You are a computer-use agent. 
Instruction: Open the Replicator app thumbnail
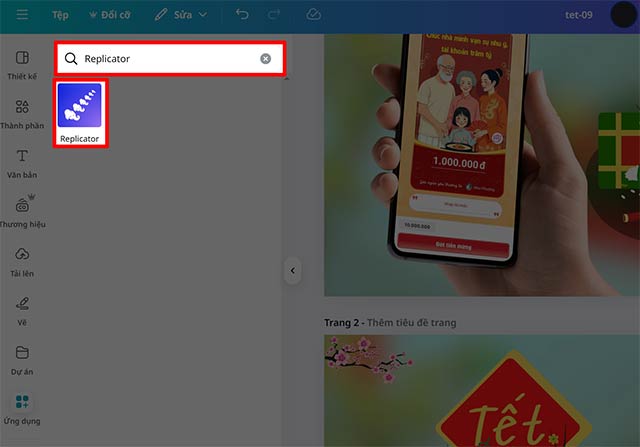80,113
